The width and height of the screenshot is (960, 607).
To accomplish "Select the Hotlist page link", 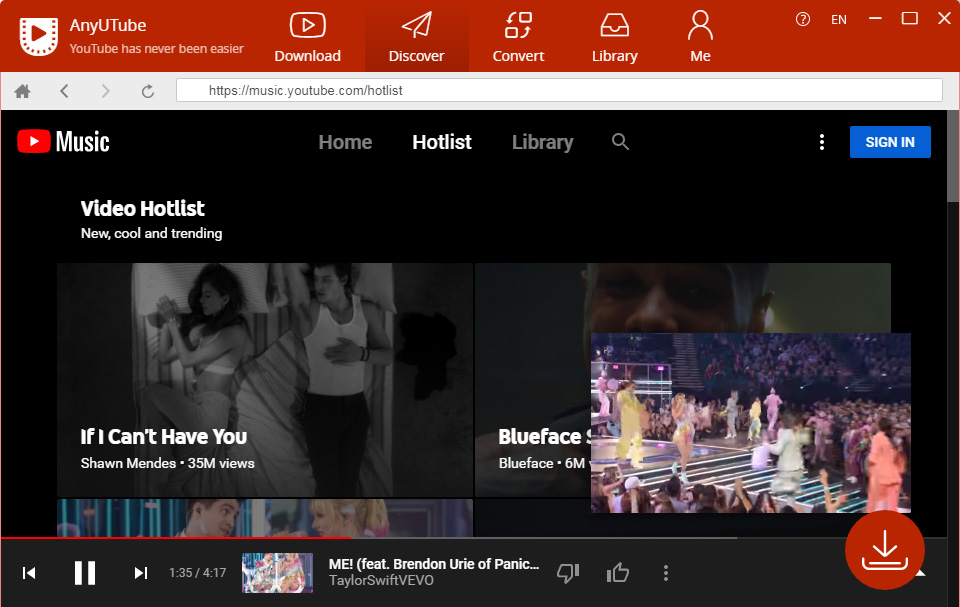I will (442, 142).
